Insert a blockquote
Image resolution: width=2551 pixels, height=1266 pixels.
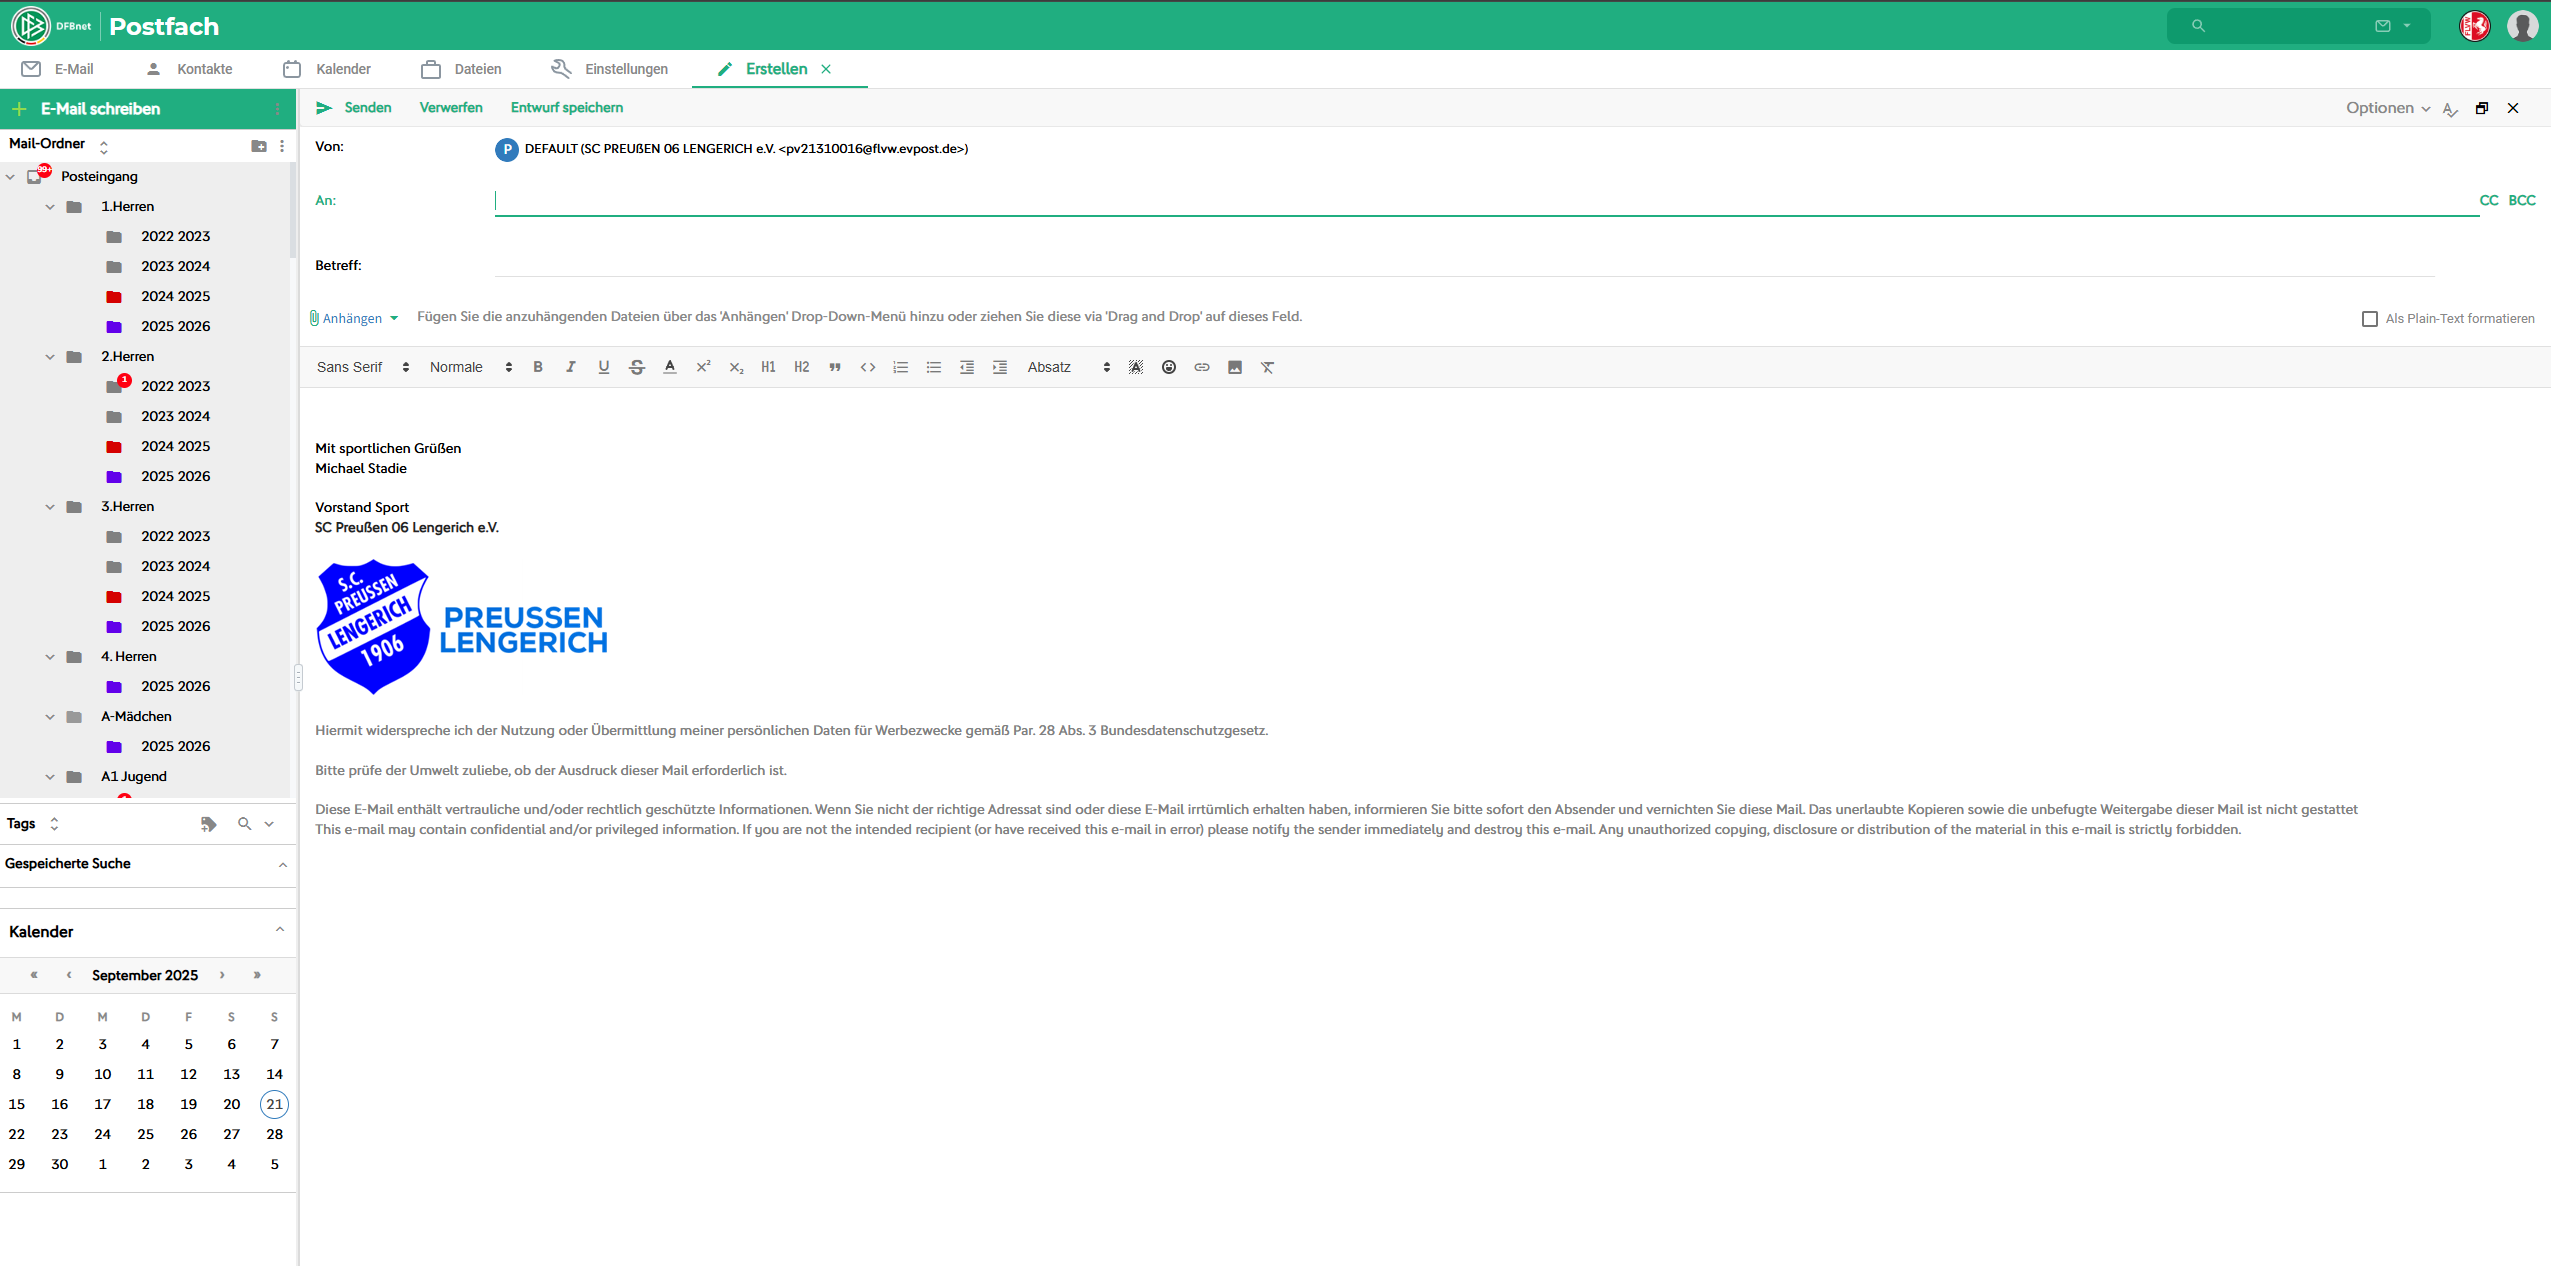click(x=834, y=367)
